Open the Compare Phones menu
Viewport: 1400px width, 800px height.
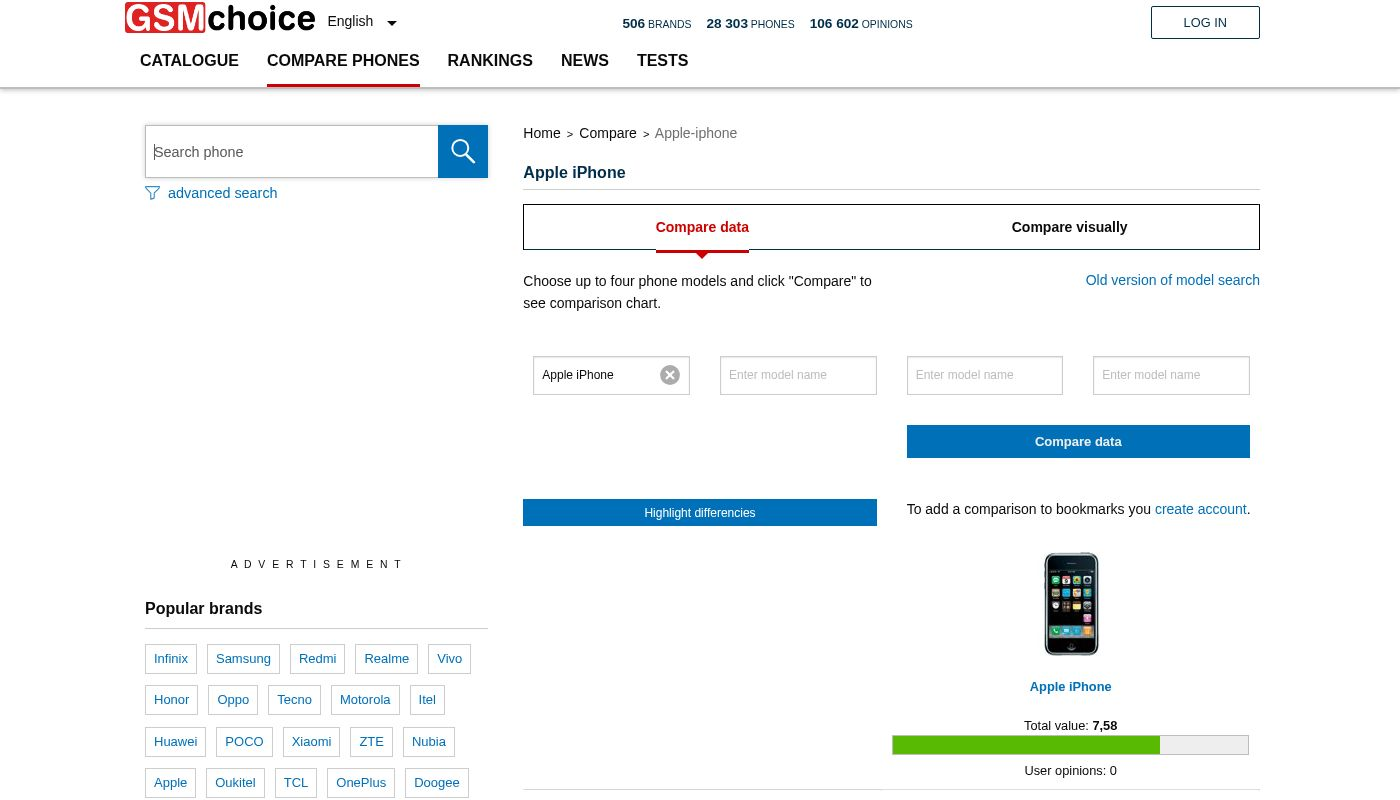pos(343,61)
